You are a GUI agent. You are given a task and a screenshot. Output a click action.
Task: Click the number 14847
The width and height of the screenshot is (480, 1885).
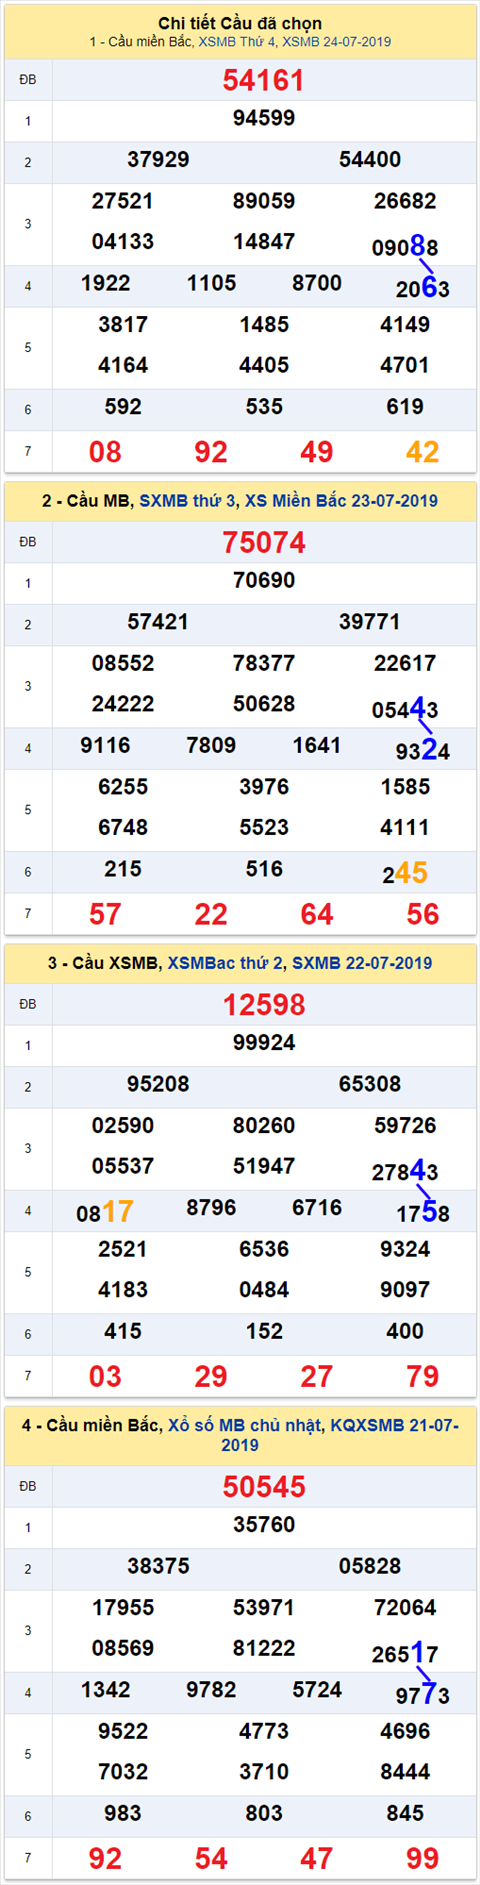[x=264, y=241]
